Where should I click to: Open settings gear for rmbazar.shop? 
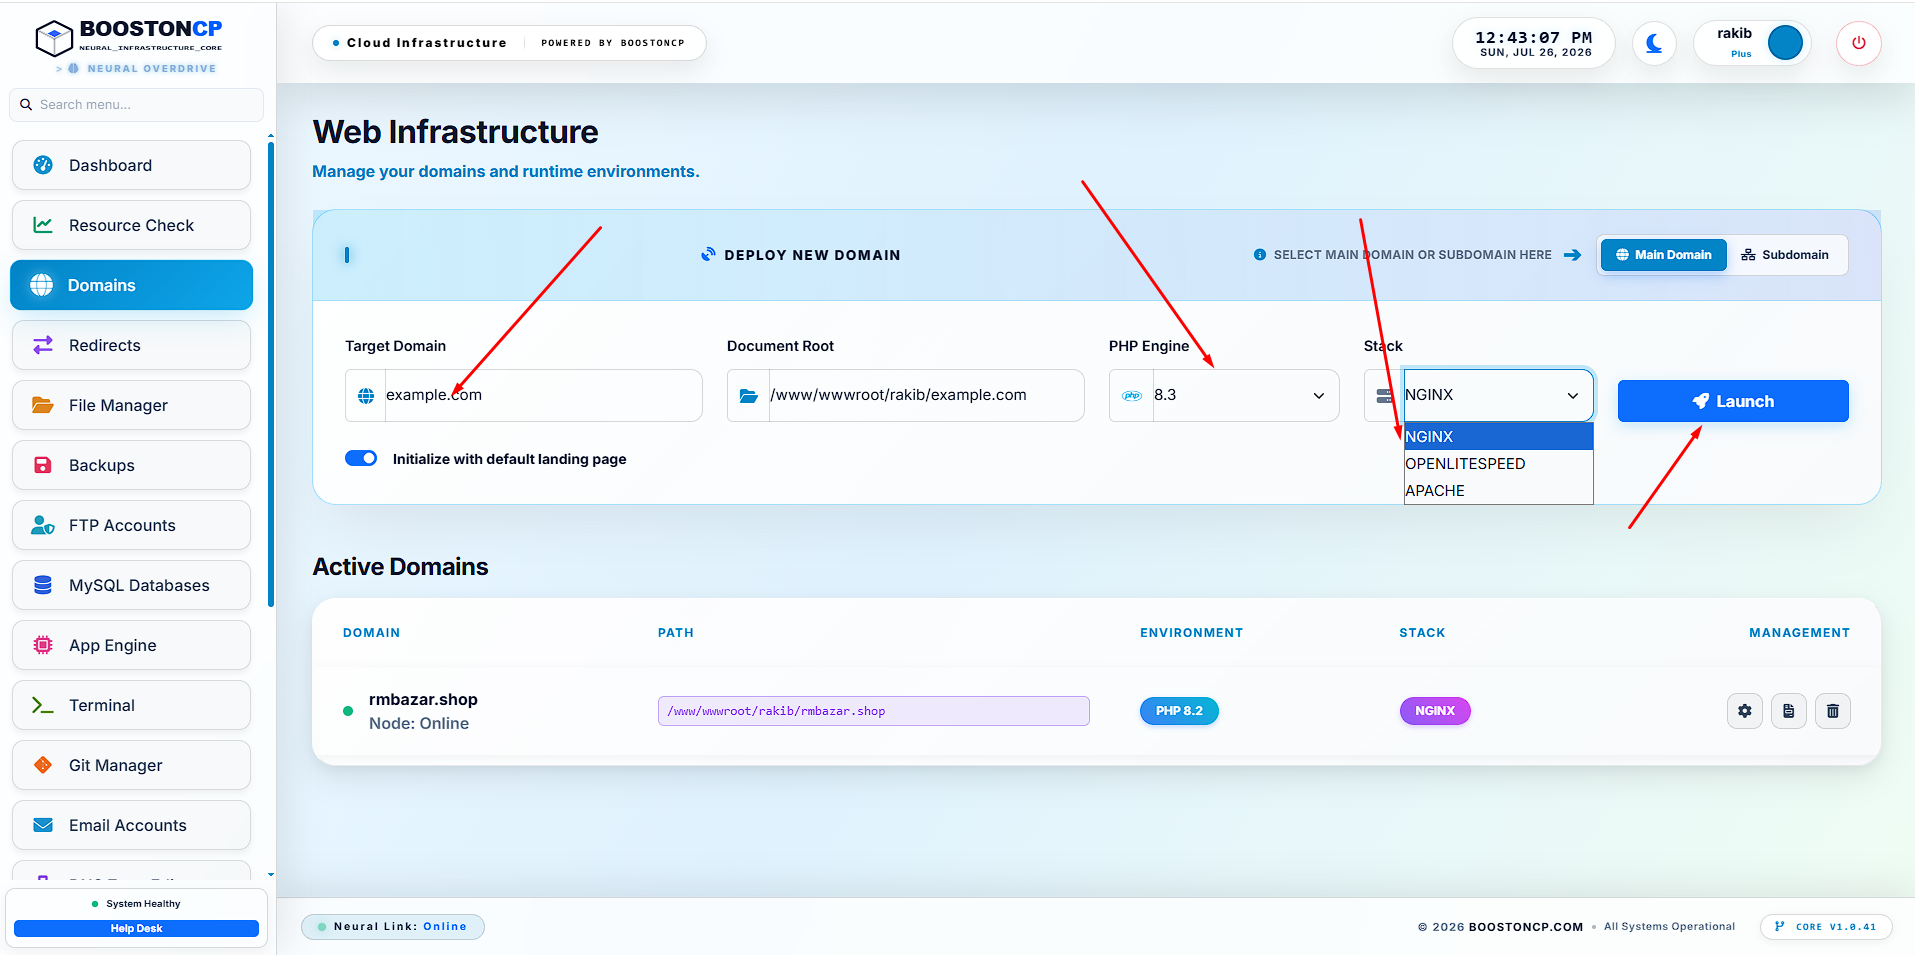click(1744, 711)
